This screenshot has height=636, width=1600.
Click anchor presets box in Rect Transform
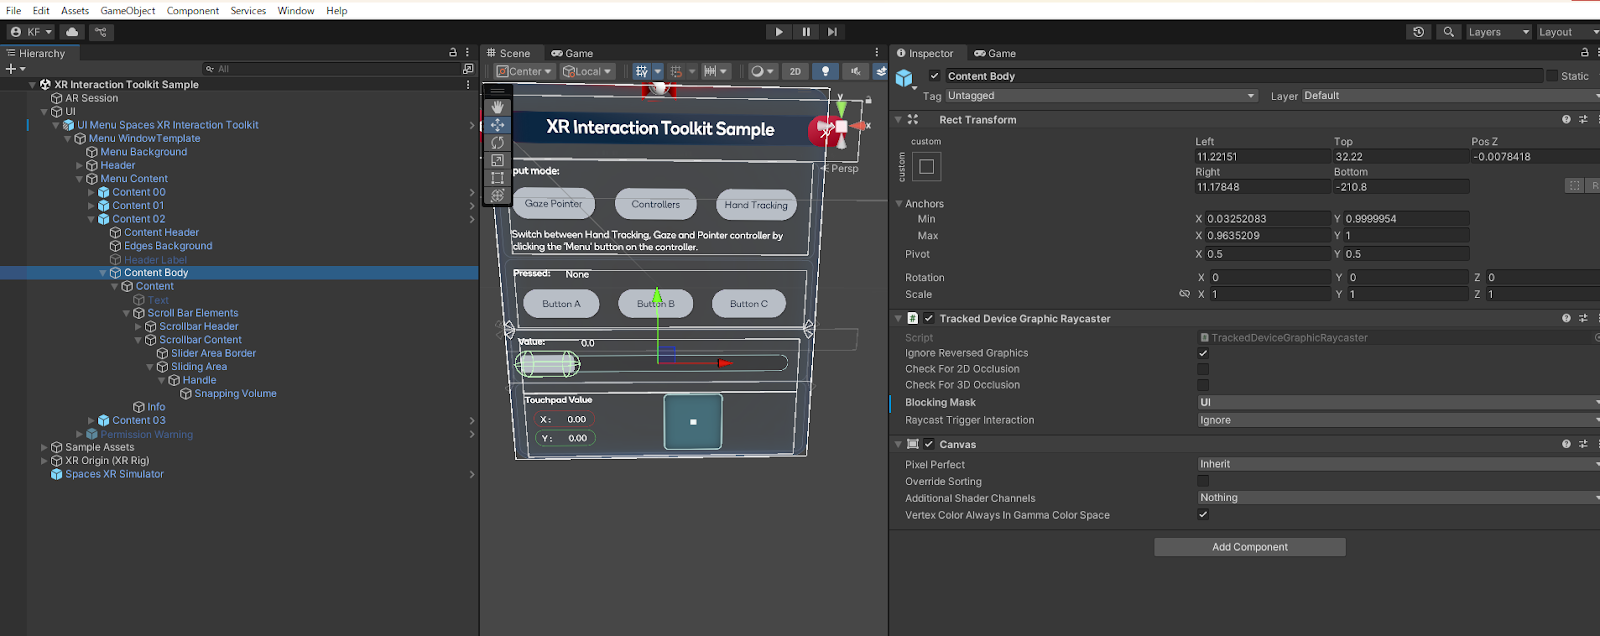pyautogui.click(x=926, y=167)
